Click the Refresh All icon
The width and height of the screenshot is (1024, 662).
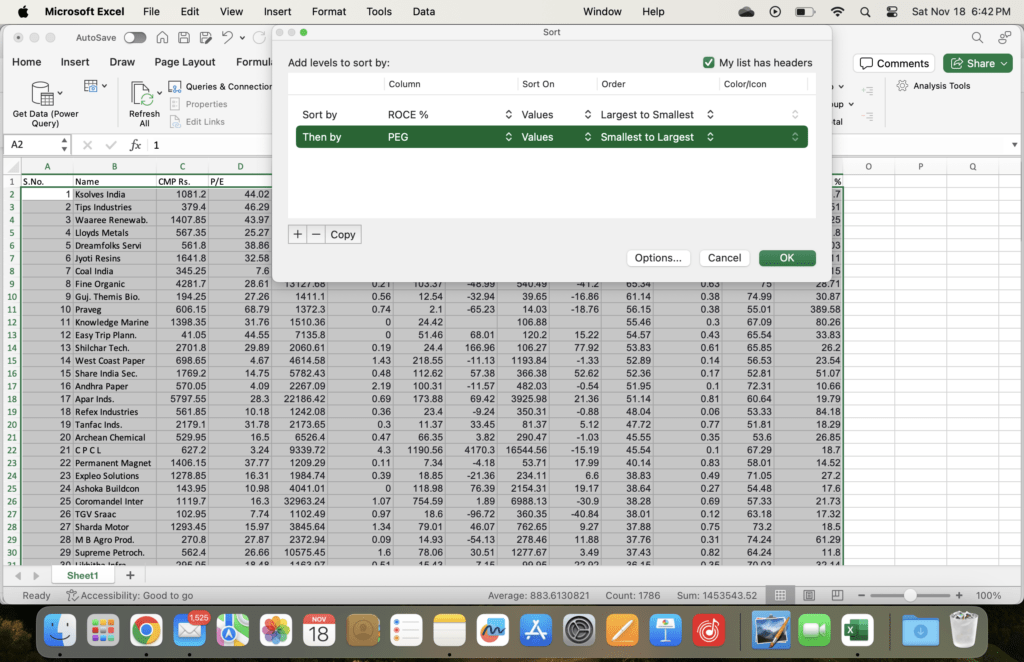[143, 93]
